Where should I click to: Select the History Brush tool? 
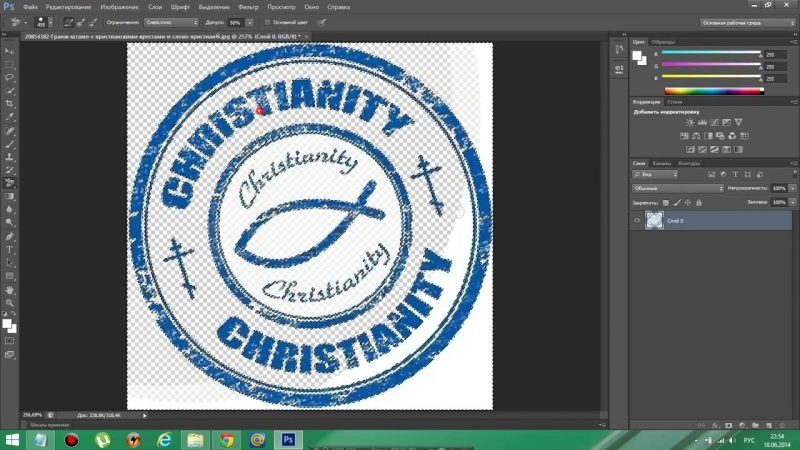10,170
